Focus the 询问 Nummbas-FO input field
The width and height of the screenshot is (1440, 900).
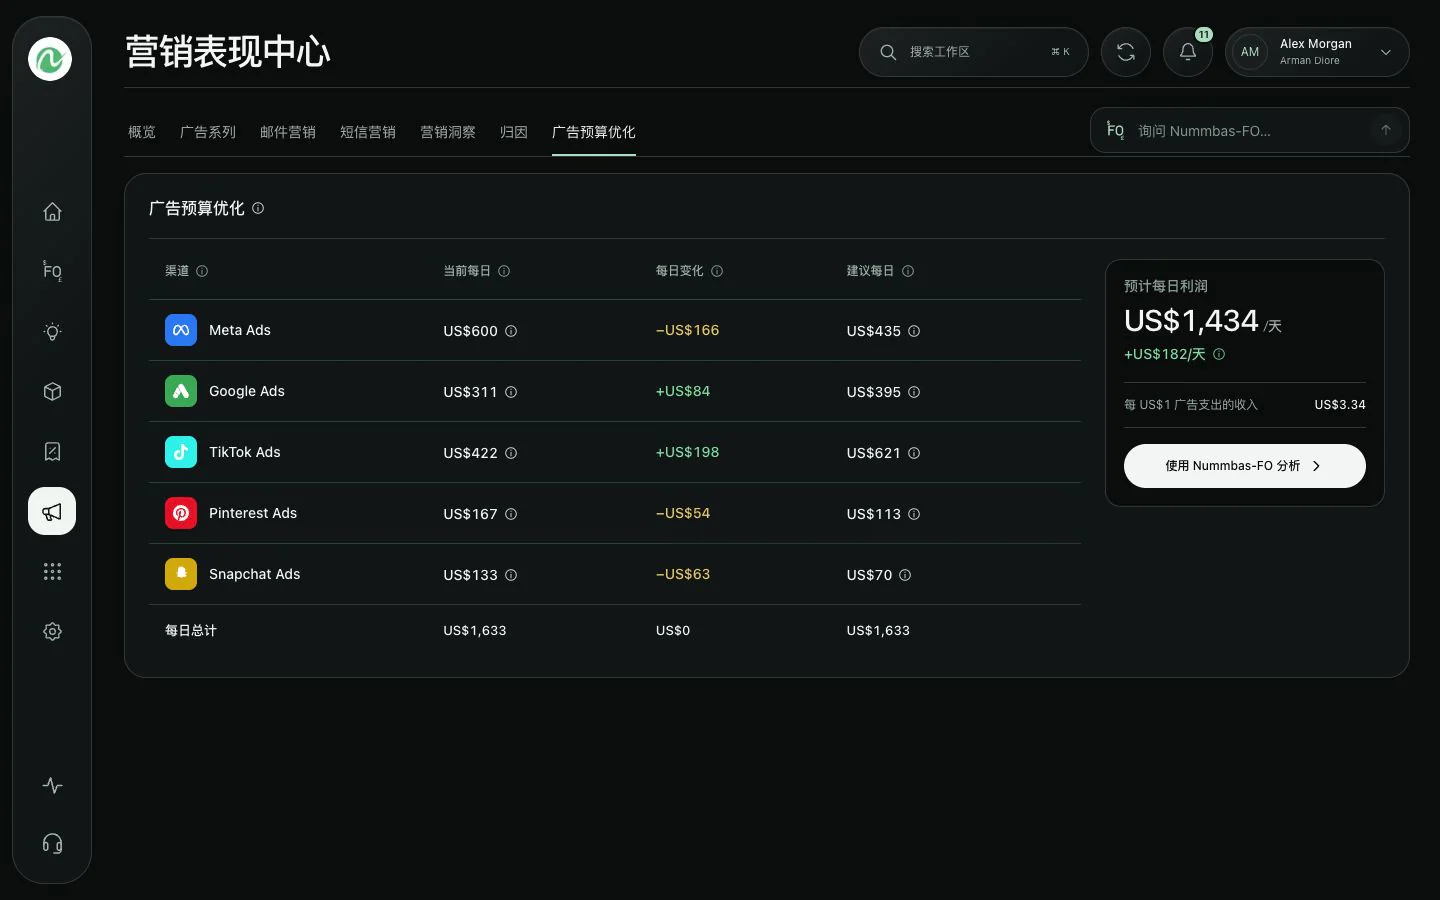(1250, 130)
